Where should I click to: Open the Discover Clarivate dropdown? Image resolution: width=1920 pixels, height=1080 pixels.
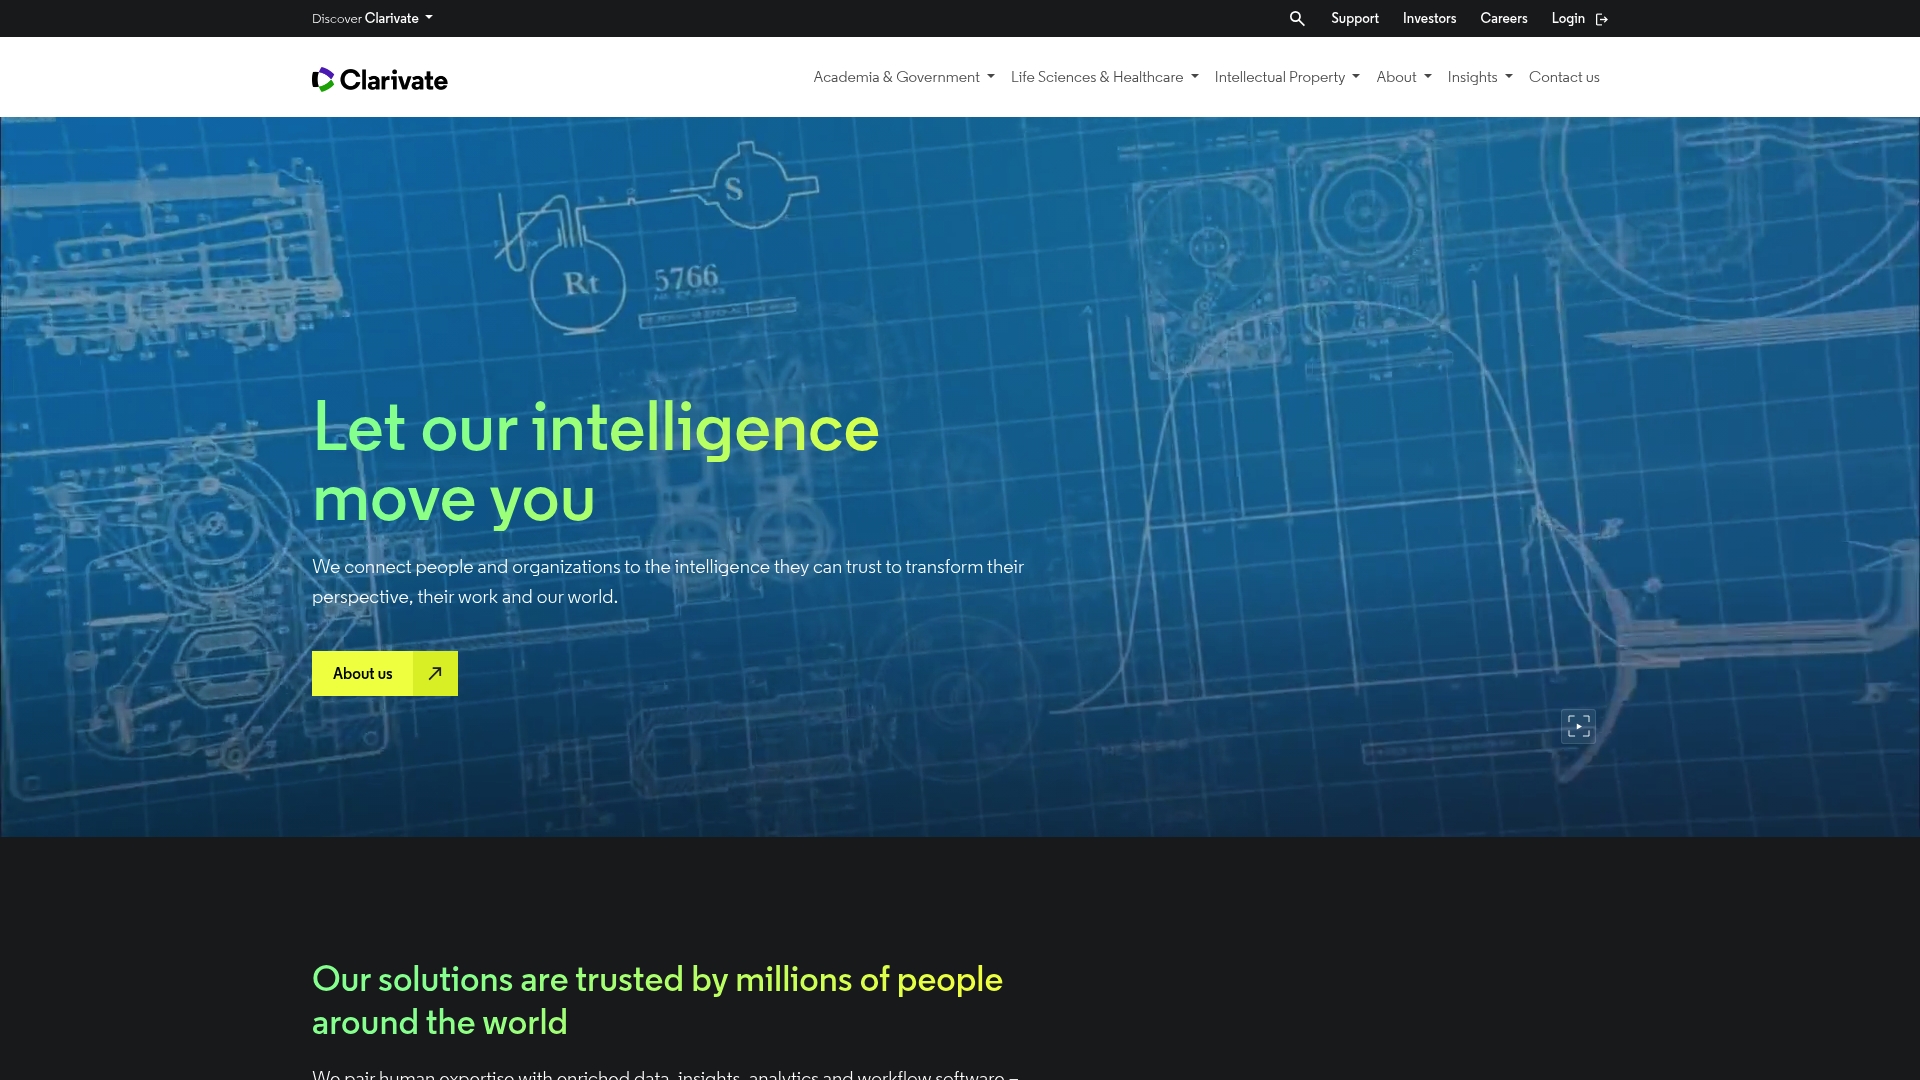371,18
